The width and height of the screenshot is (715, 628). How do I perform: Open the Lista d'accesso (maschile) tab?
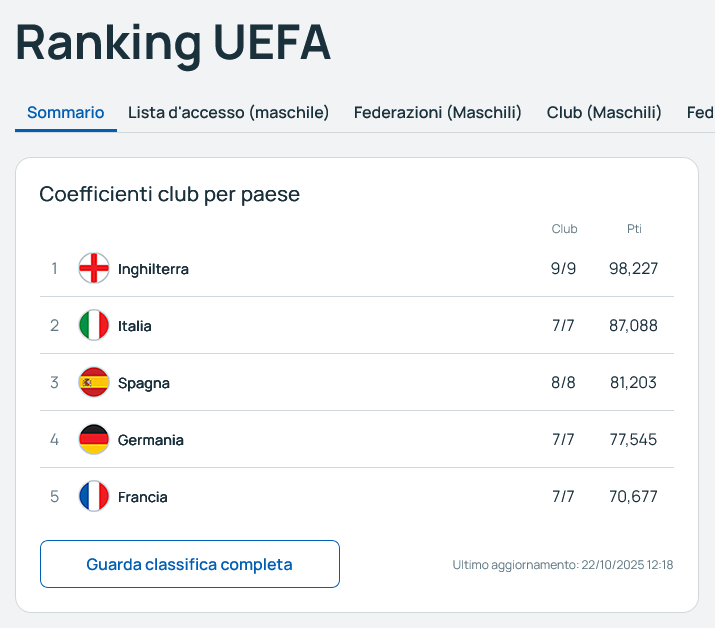[228, 112]
